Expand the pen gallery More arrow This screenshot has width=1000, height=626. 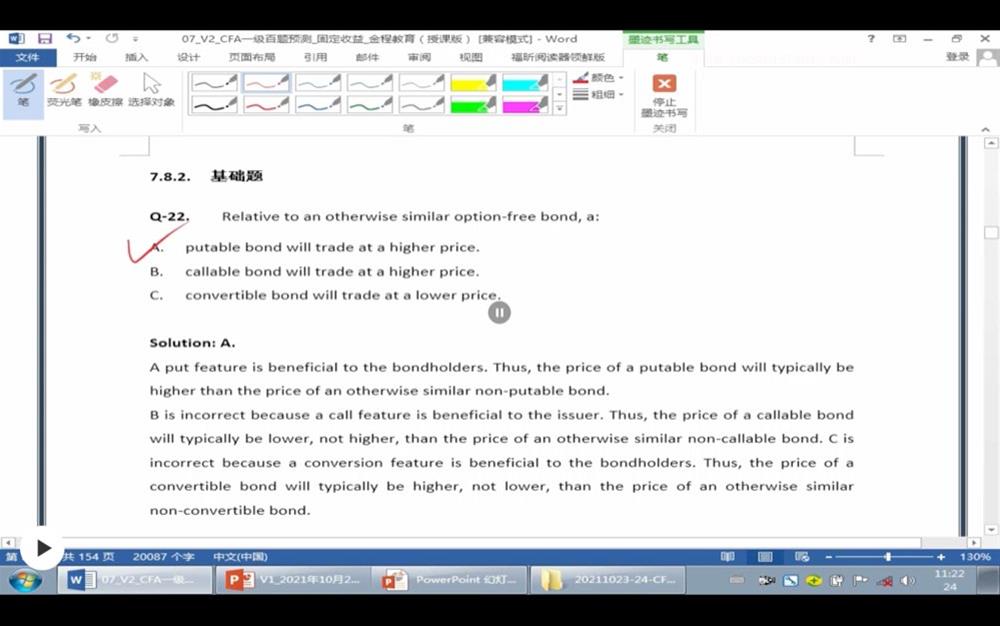559,108
